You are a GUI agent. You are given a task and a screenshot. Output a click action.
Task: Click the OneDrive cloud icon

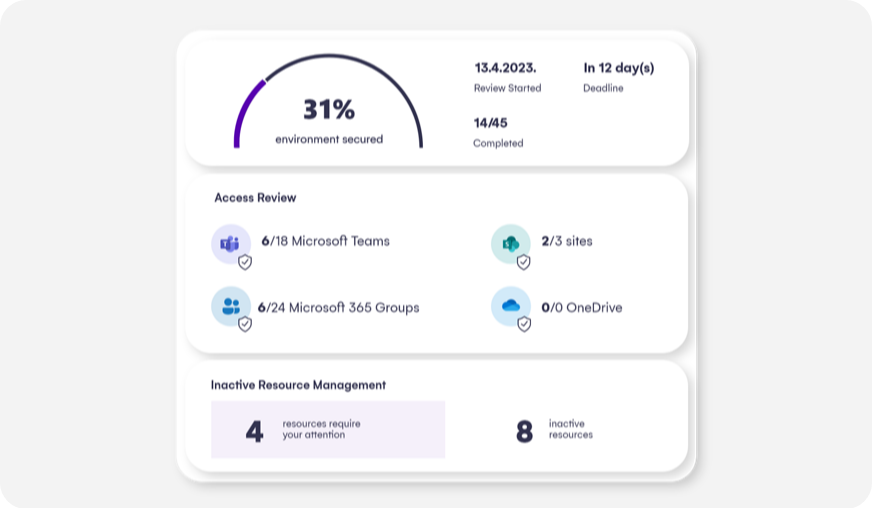[511, 306]
